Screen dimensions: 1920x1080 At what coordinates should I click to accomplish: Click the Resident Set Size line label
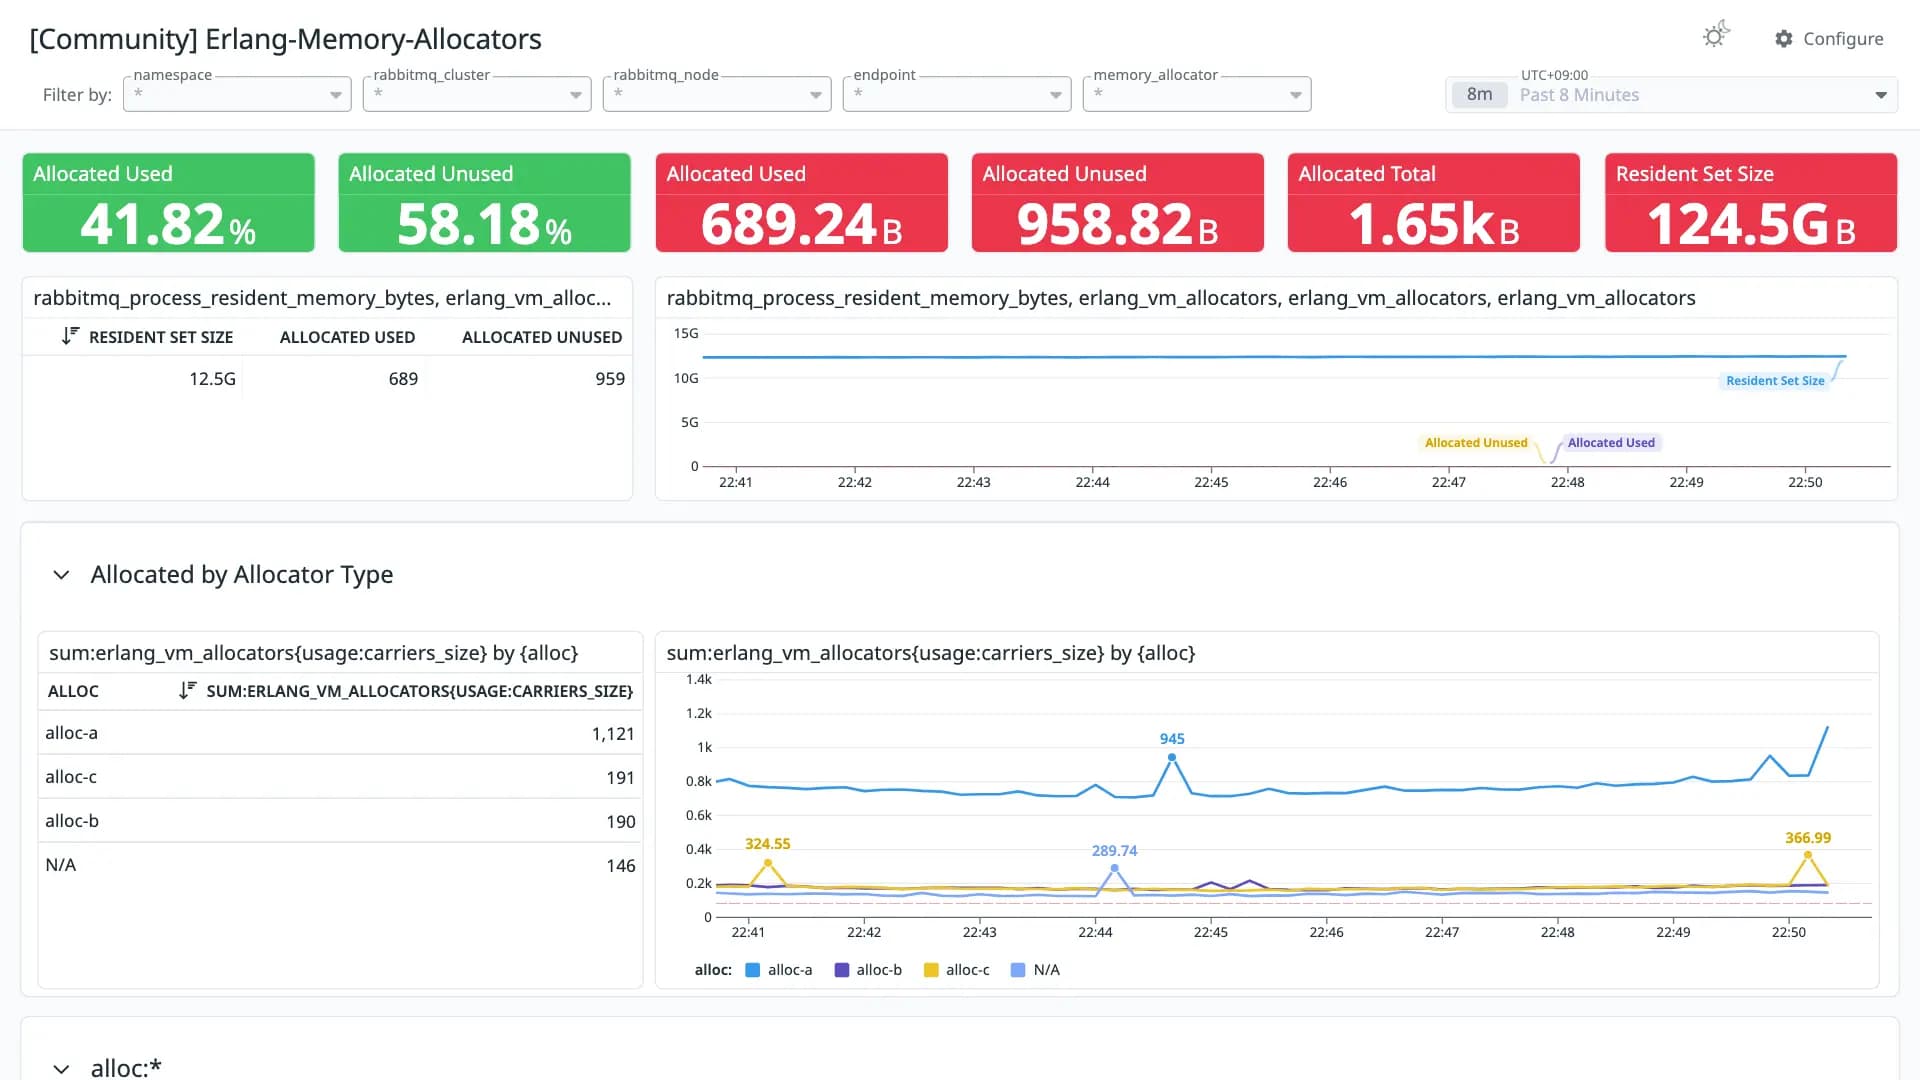coord(1775,381)
